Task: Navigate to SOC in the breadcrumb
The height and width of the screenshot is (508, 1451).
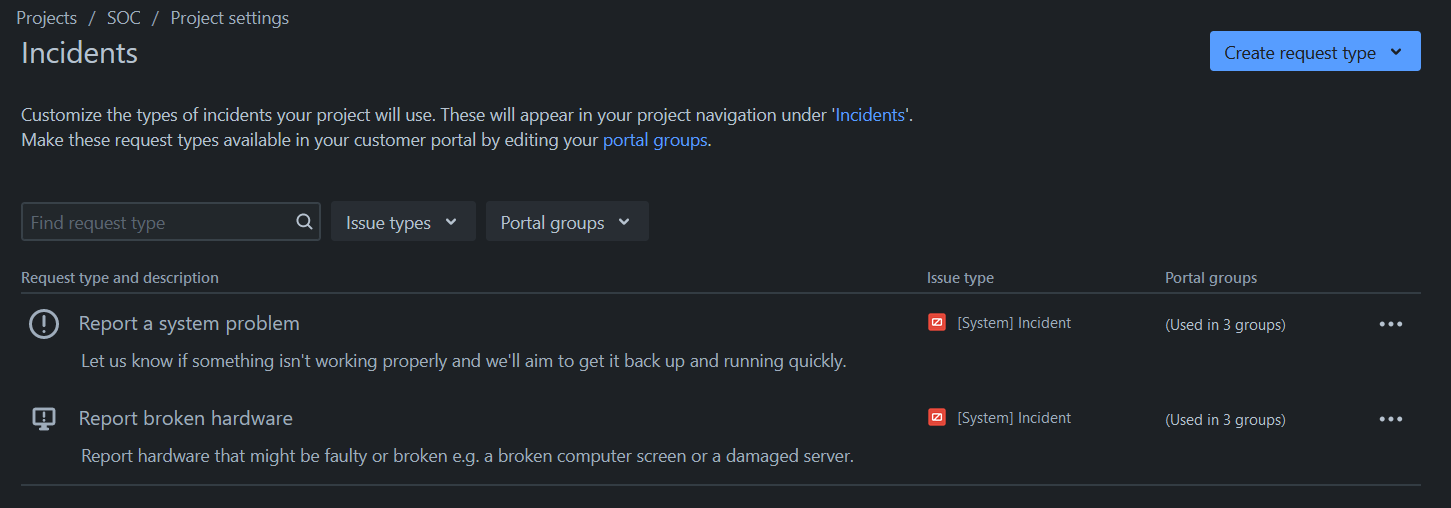Action: (x=123, y=18)
